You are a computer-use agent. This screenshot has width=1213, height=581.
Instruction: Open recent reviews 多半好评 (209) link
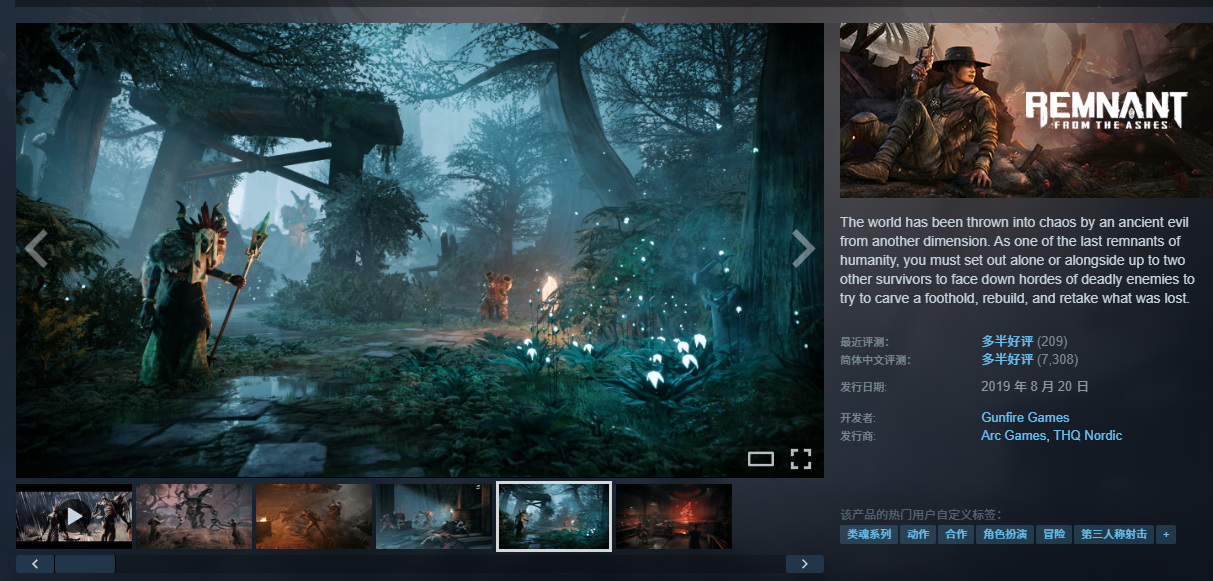[x=1007, y=342]
